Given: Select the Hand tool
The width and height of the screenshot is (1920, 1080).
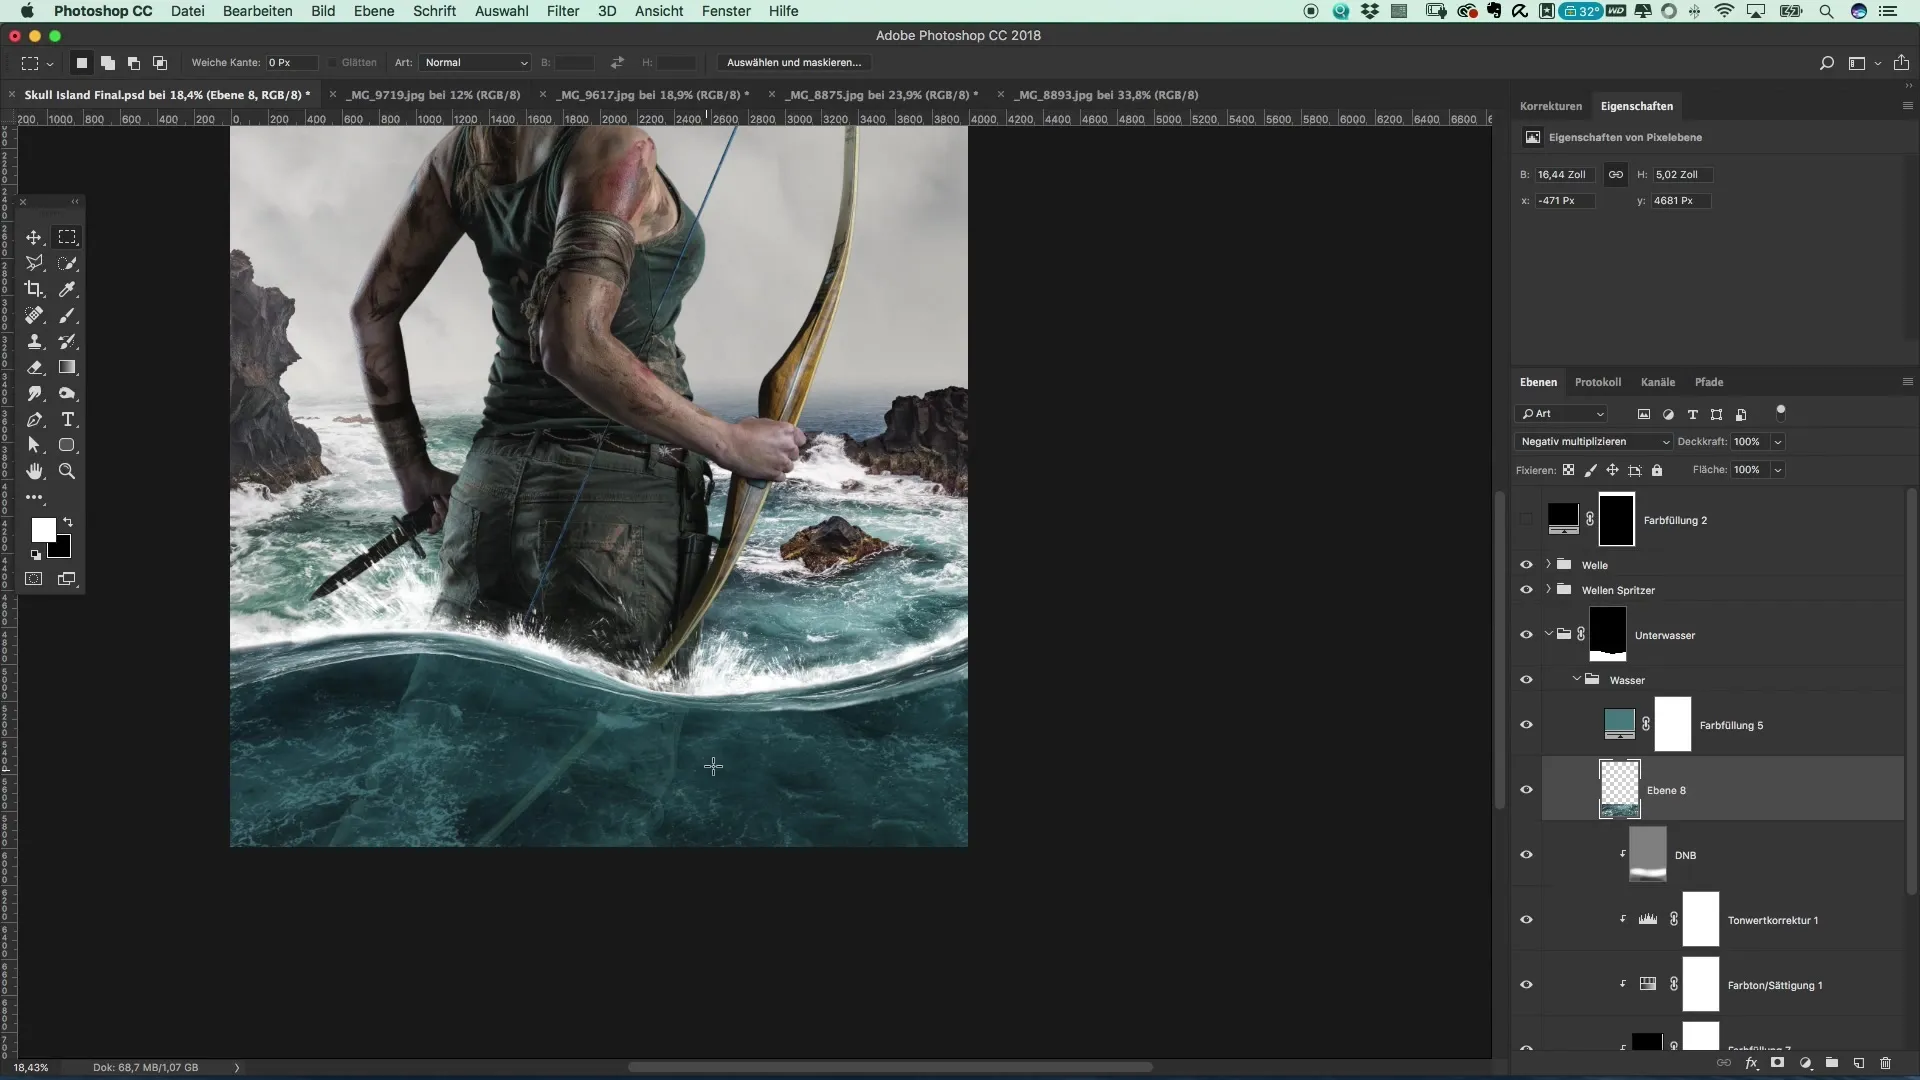Looking at the screenshot, I should point(34,471).
